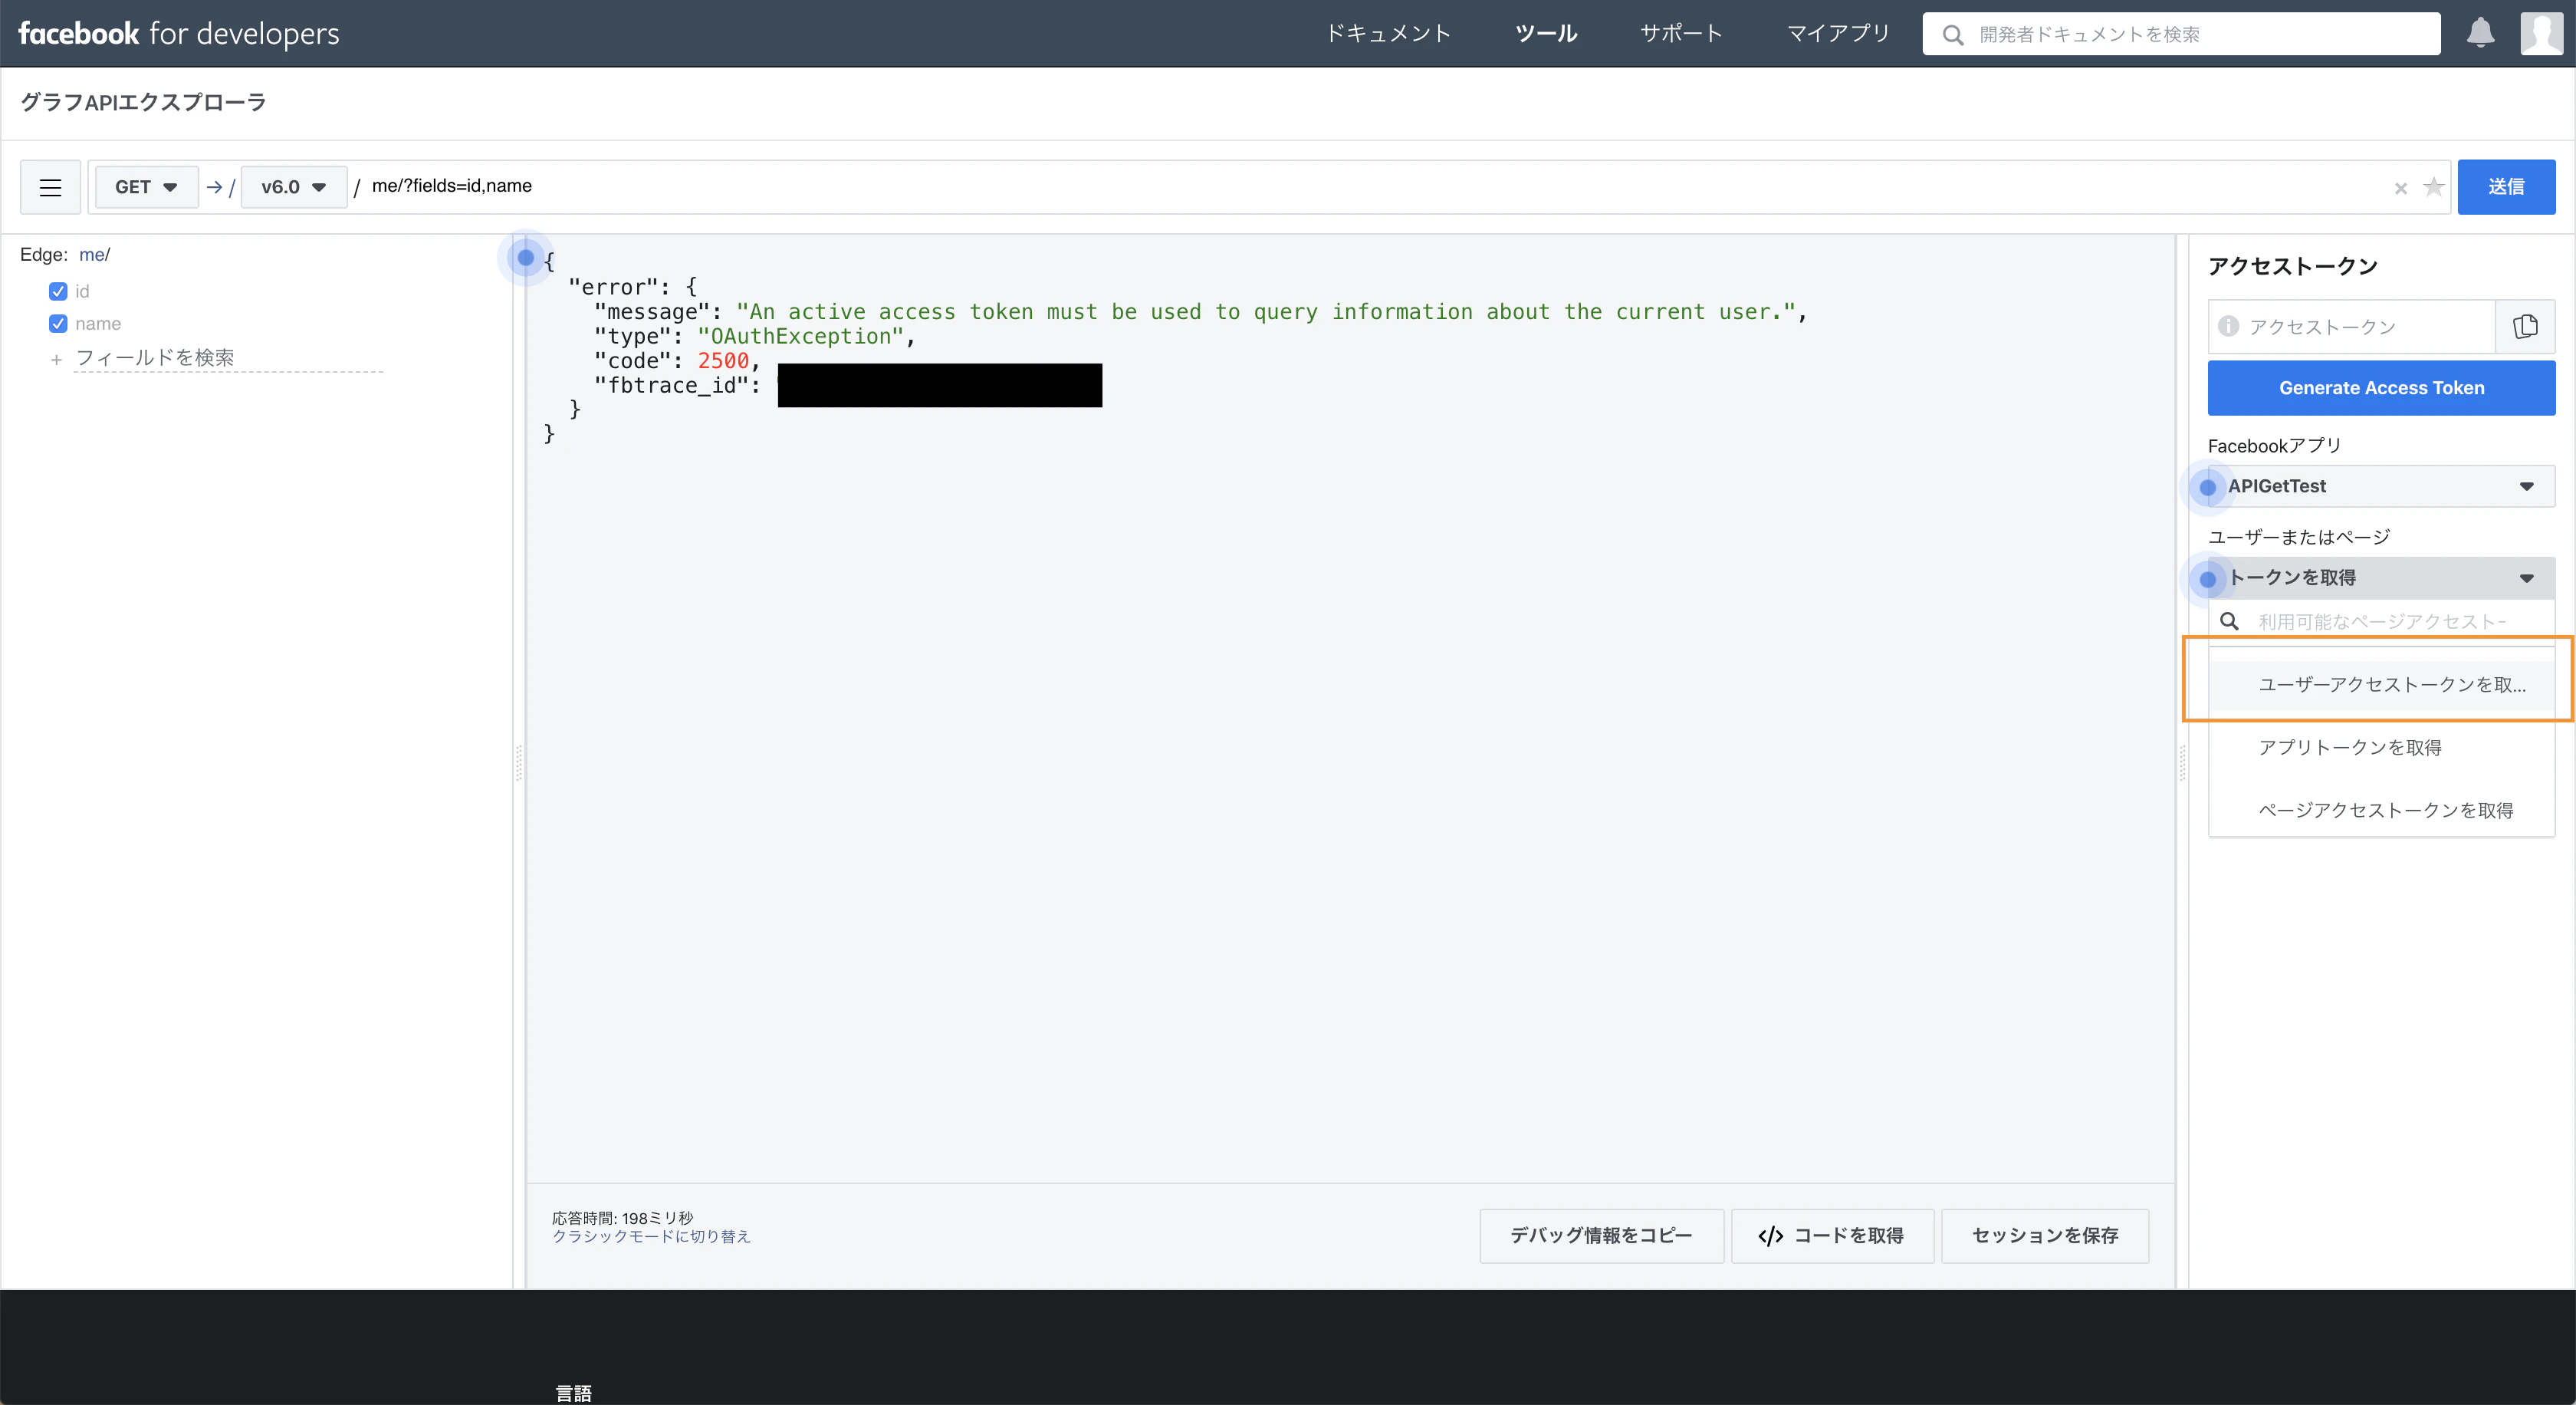Click デバッグ情報をコピー button
Screen dimensions: 2576x1405
[1601, 1236]
